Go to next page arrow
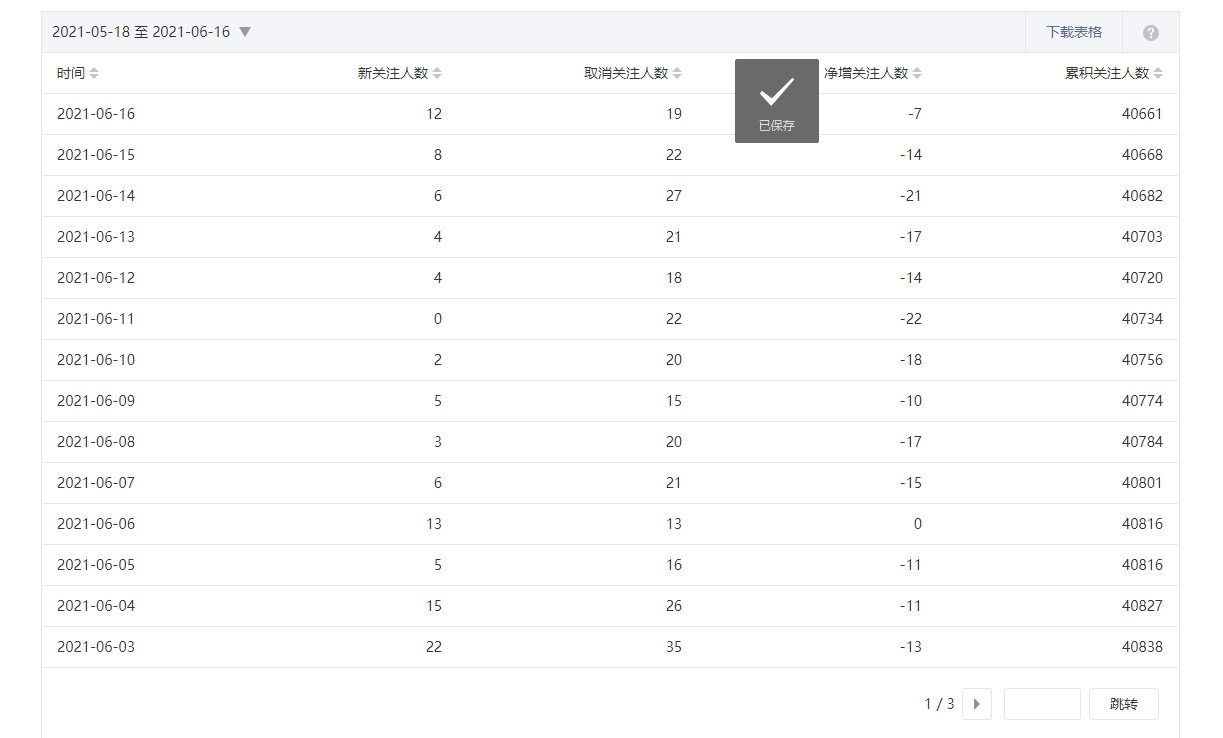The height and width of the screenshot is (738, 1223). pyautogui.click(x=976, y=704)
